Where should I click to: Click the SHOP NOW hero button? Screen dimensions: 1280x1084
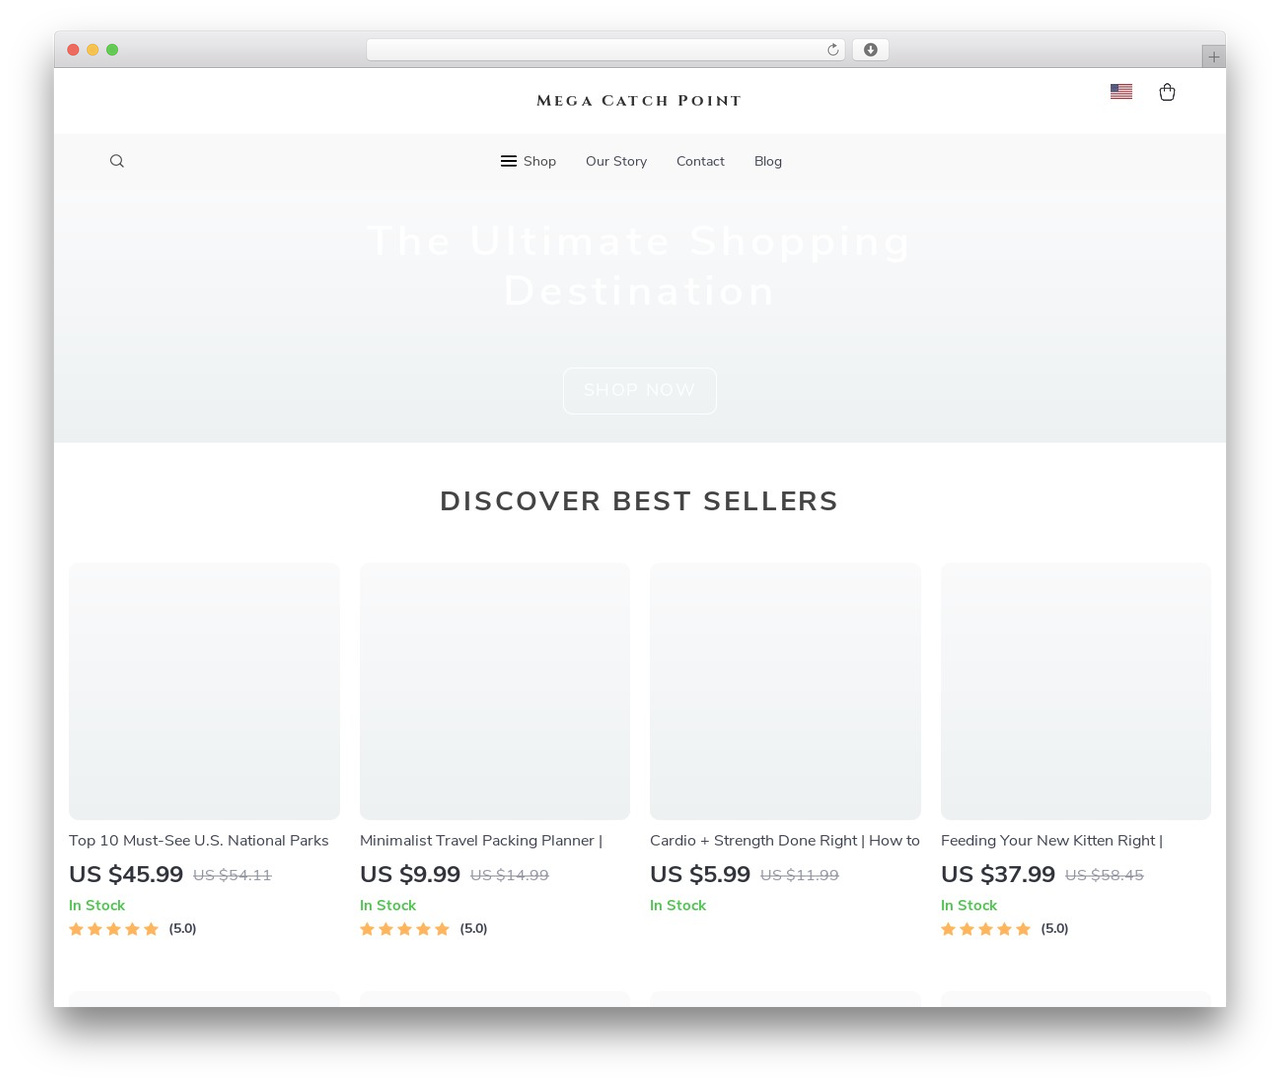pyautogui.click(x=640, y=390)
